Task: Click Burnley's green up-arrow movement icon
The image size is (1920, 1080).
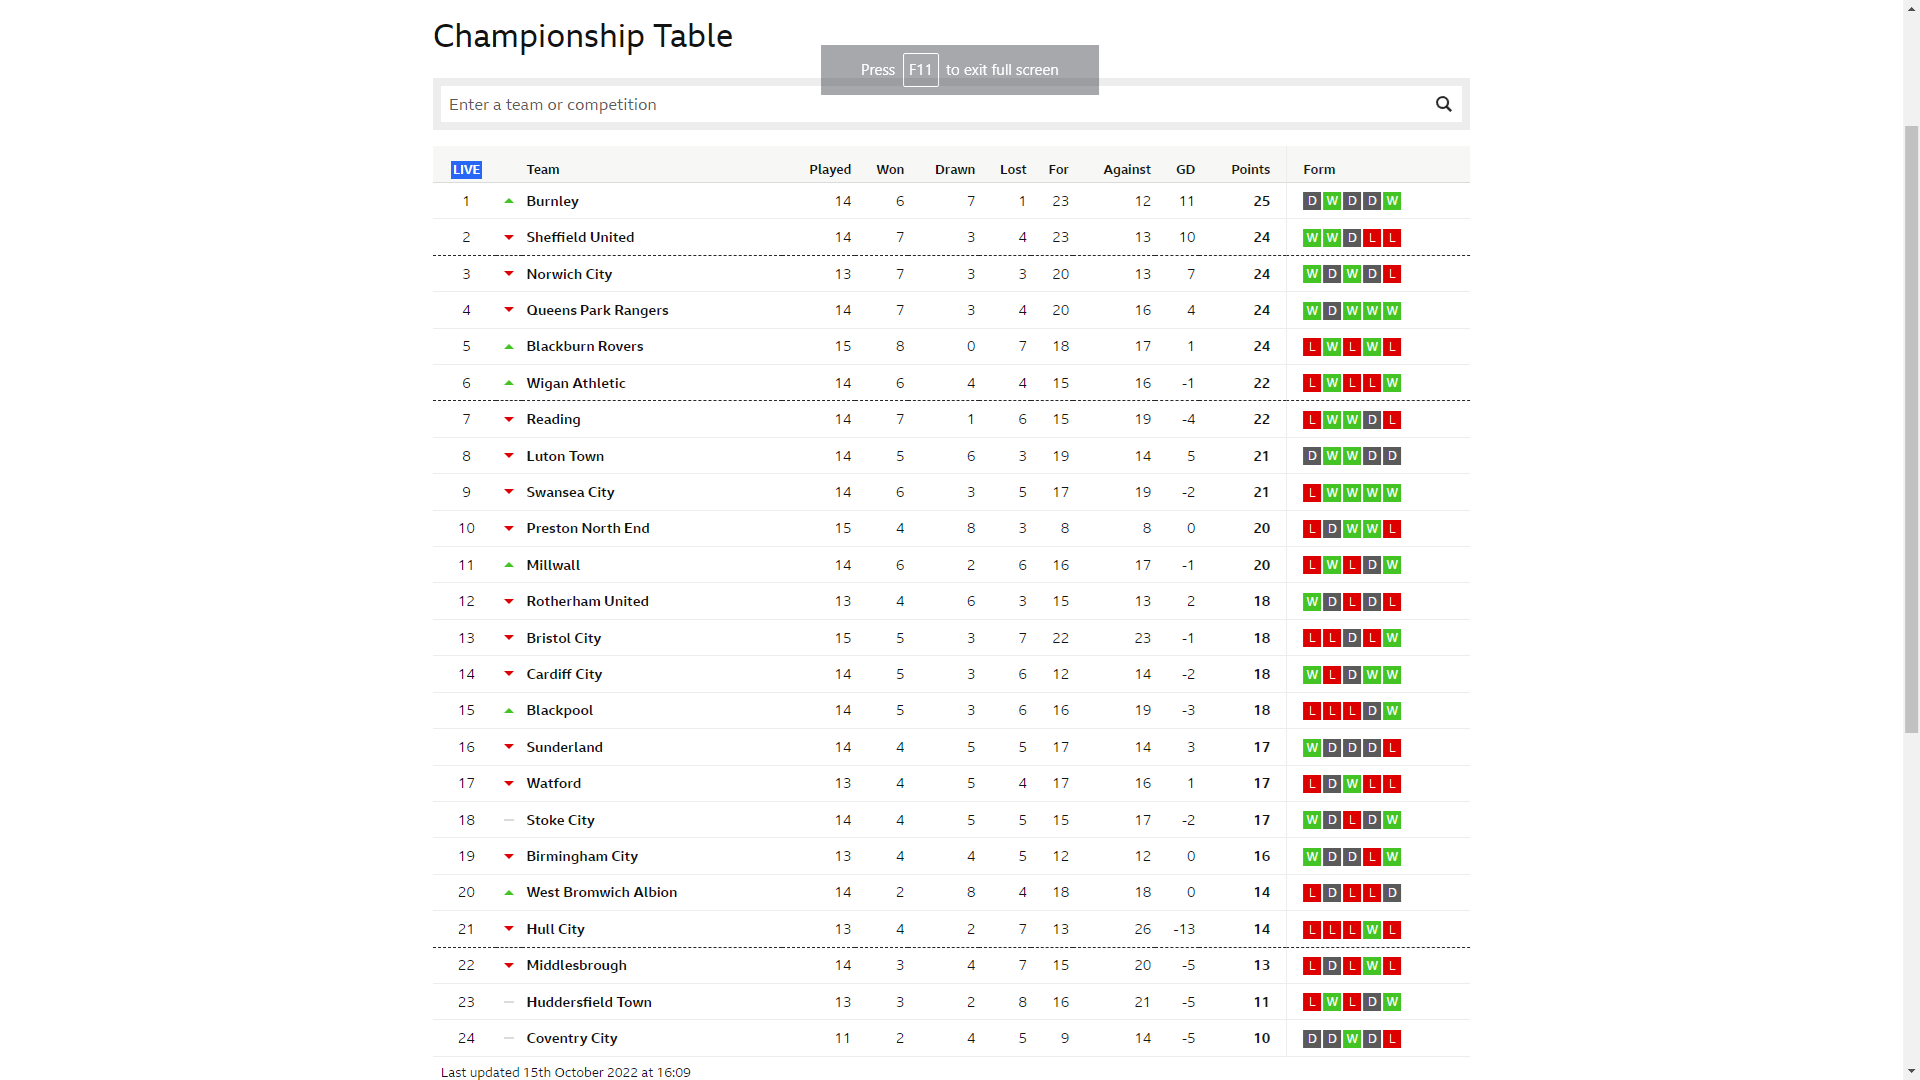Action: point(509,201)
